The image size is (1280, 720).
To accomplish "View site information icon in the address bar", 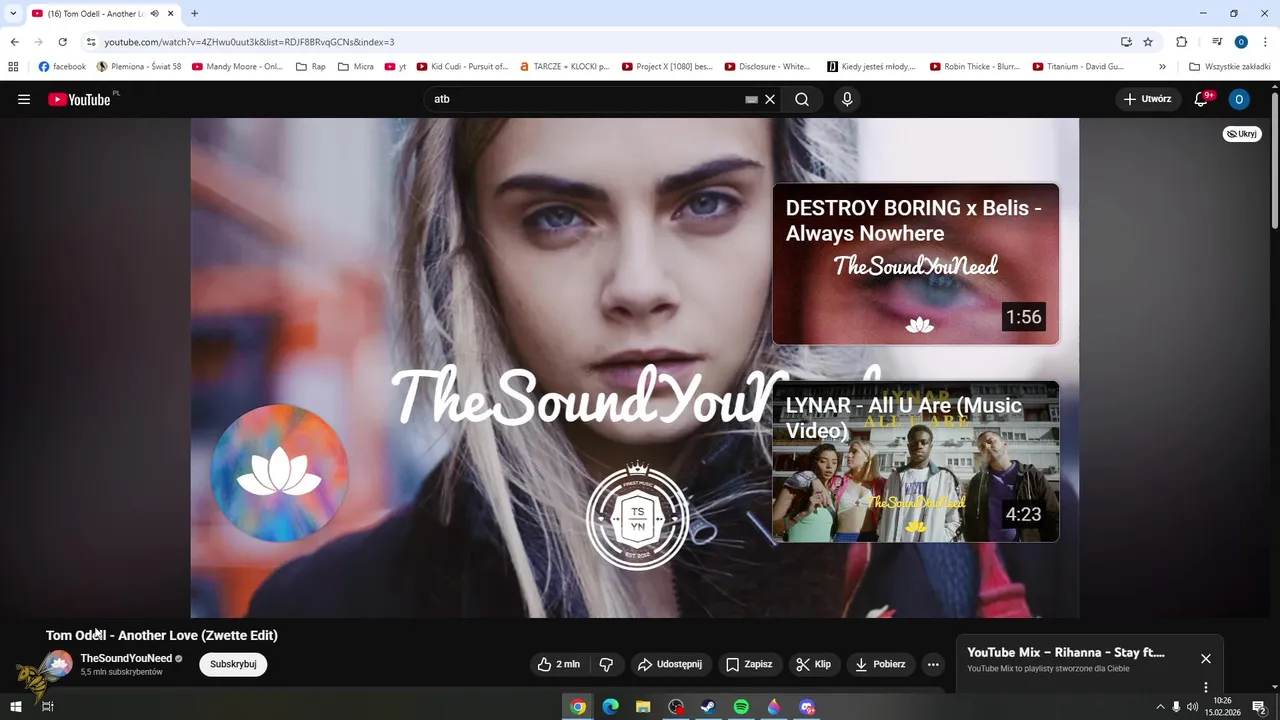I will 91,42.
